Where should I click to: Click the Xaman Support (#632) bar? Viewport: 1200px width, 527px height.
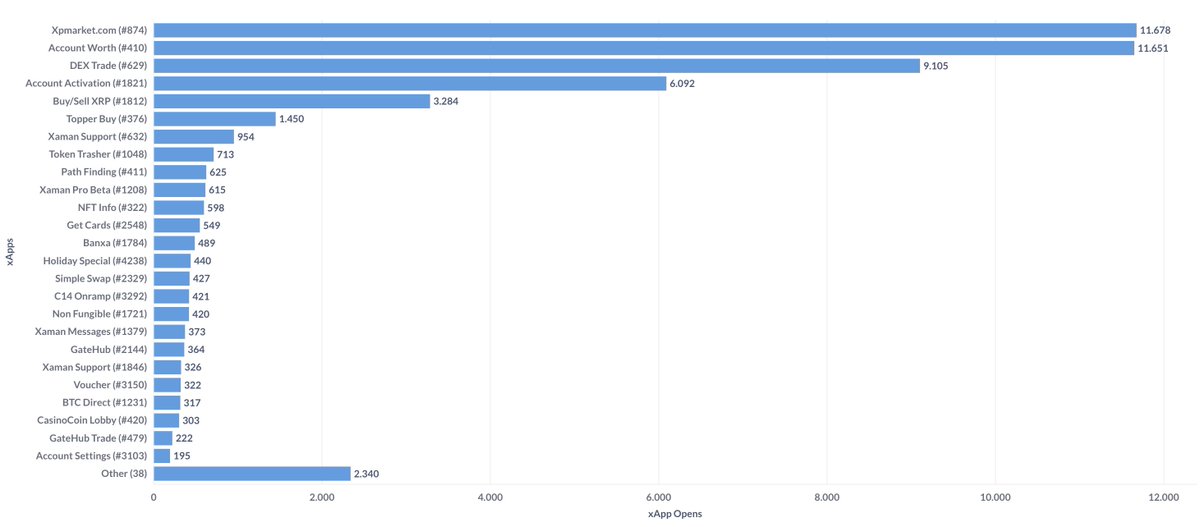194,136
